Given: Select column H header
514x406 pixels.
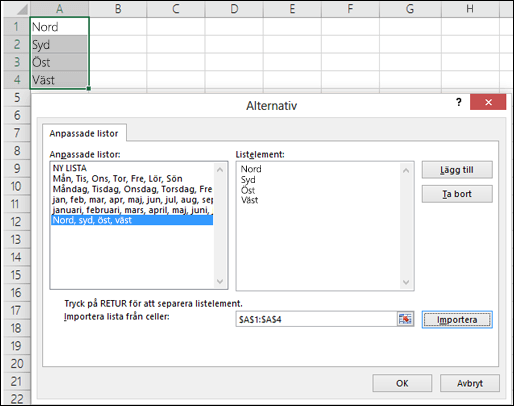Looking at the screenshot, I should [470, 9].
